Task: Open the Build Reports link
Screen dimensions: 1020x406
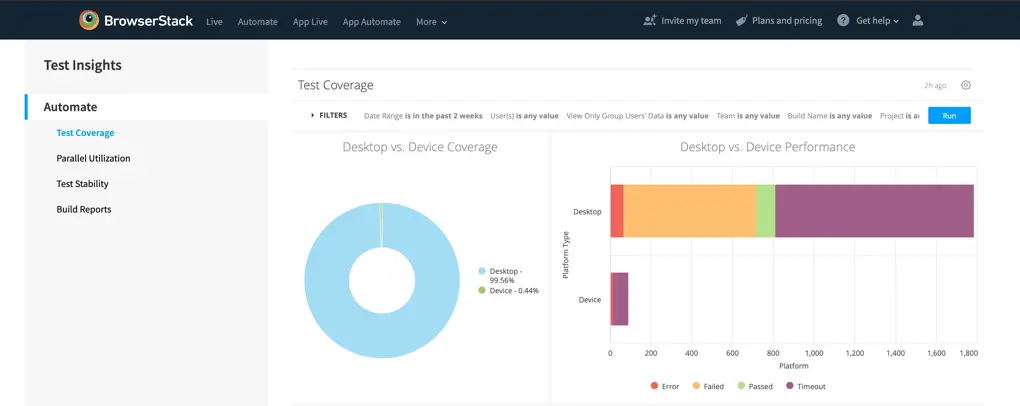Action: 83,209
